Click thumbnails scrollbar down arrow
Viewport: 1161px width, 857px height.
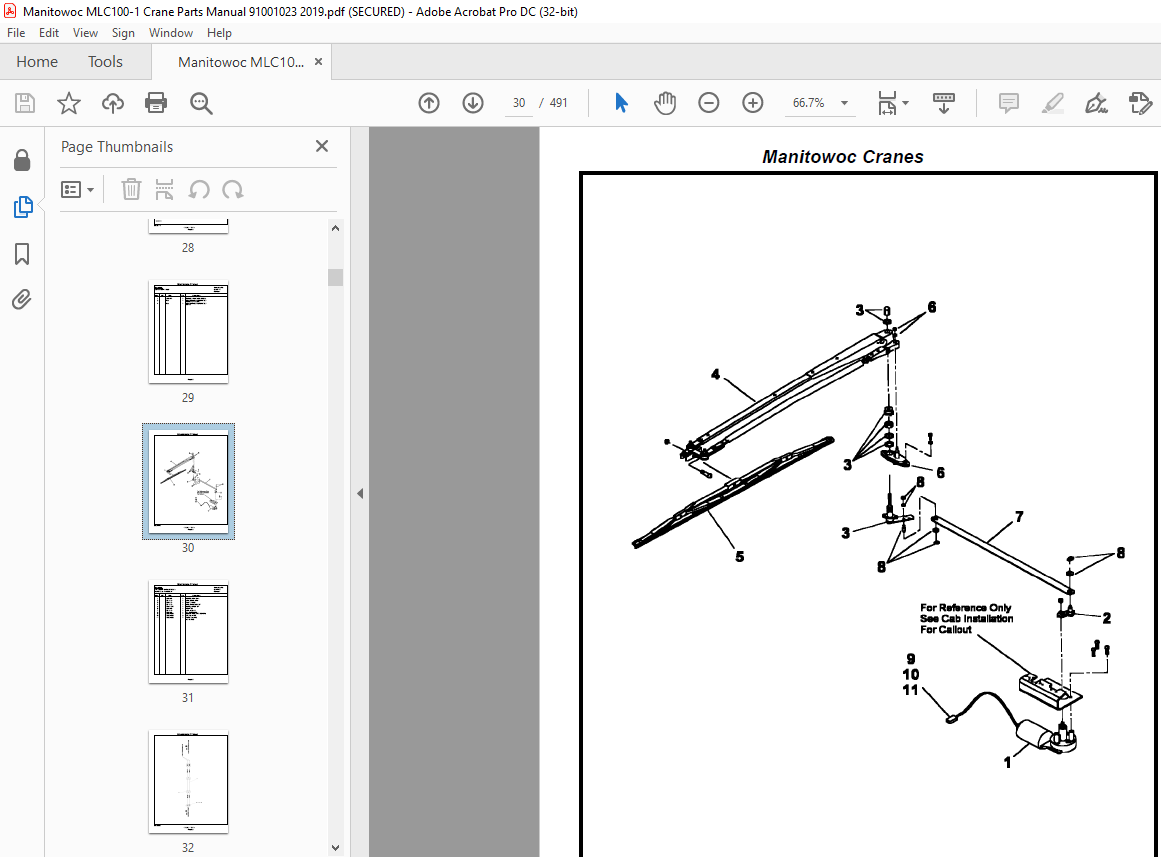335,847
